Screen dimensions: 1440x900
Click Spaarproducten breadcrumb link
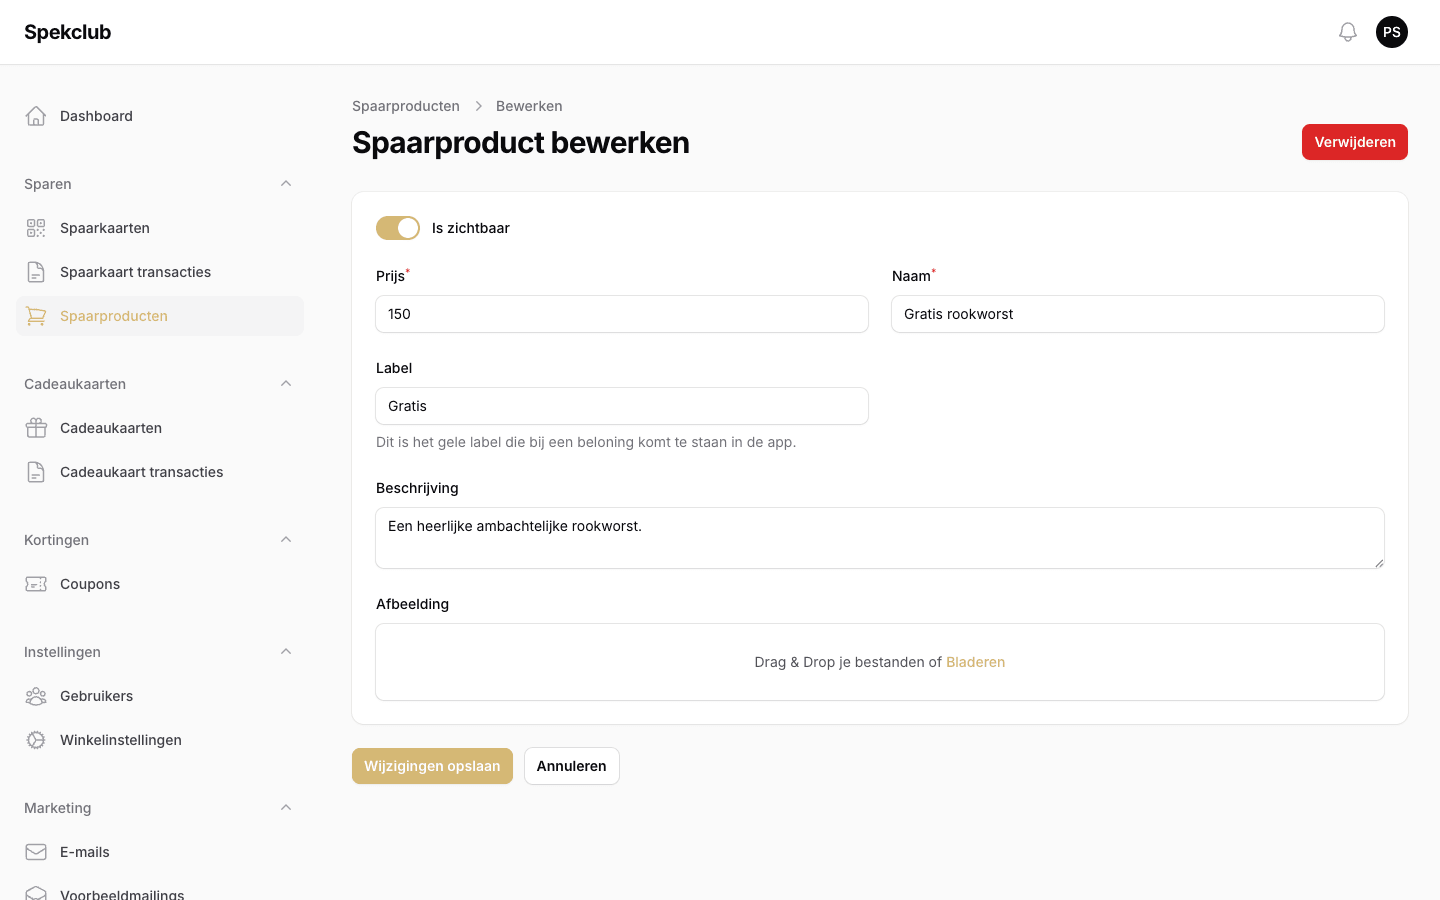click(x=406, y=106)
